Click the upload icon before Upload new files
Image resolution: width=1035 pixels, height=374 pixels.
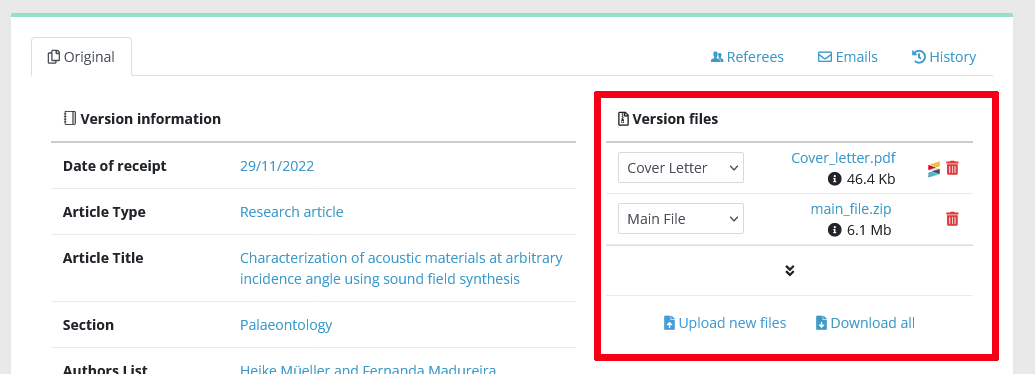[669, 323]
